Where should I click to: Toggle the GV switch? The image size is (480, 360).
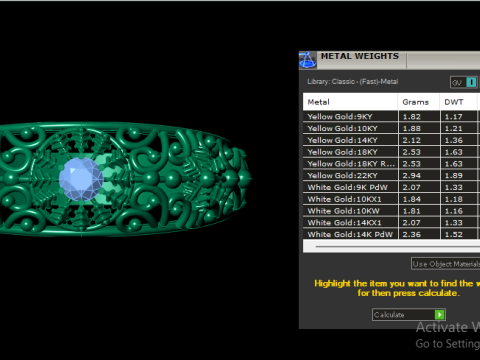[x=464, y=82]
